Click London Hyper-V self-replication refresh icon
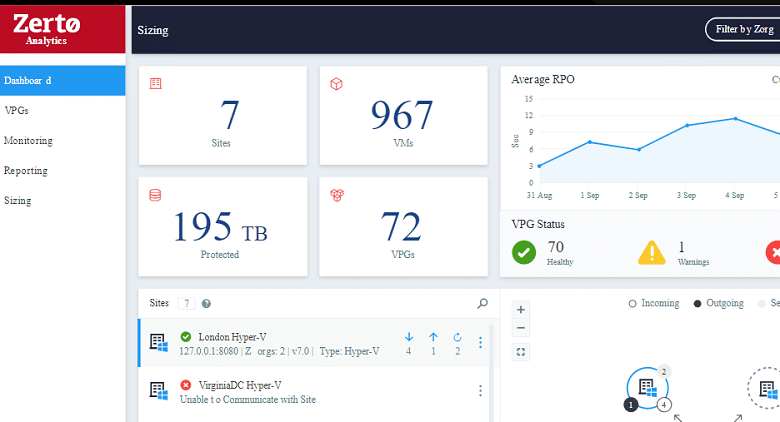The height and width of the screenshot is (422, 780). (x=457, y=337)
